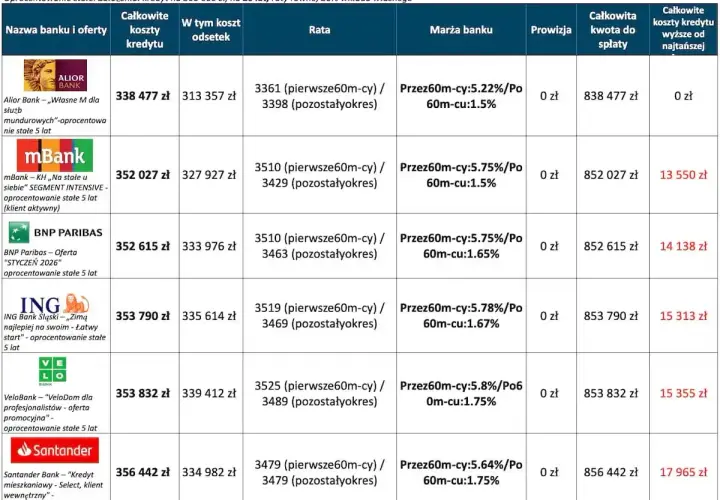Click the Santander logo
Screen dimensions: 720x500
(x=55, y=450)
